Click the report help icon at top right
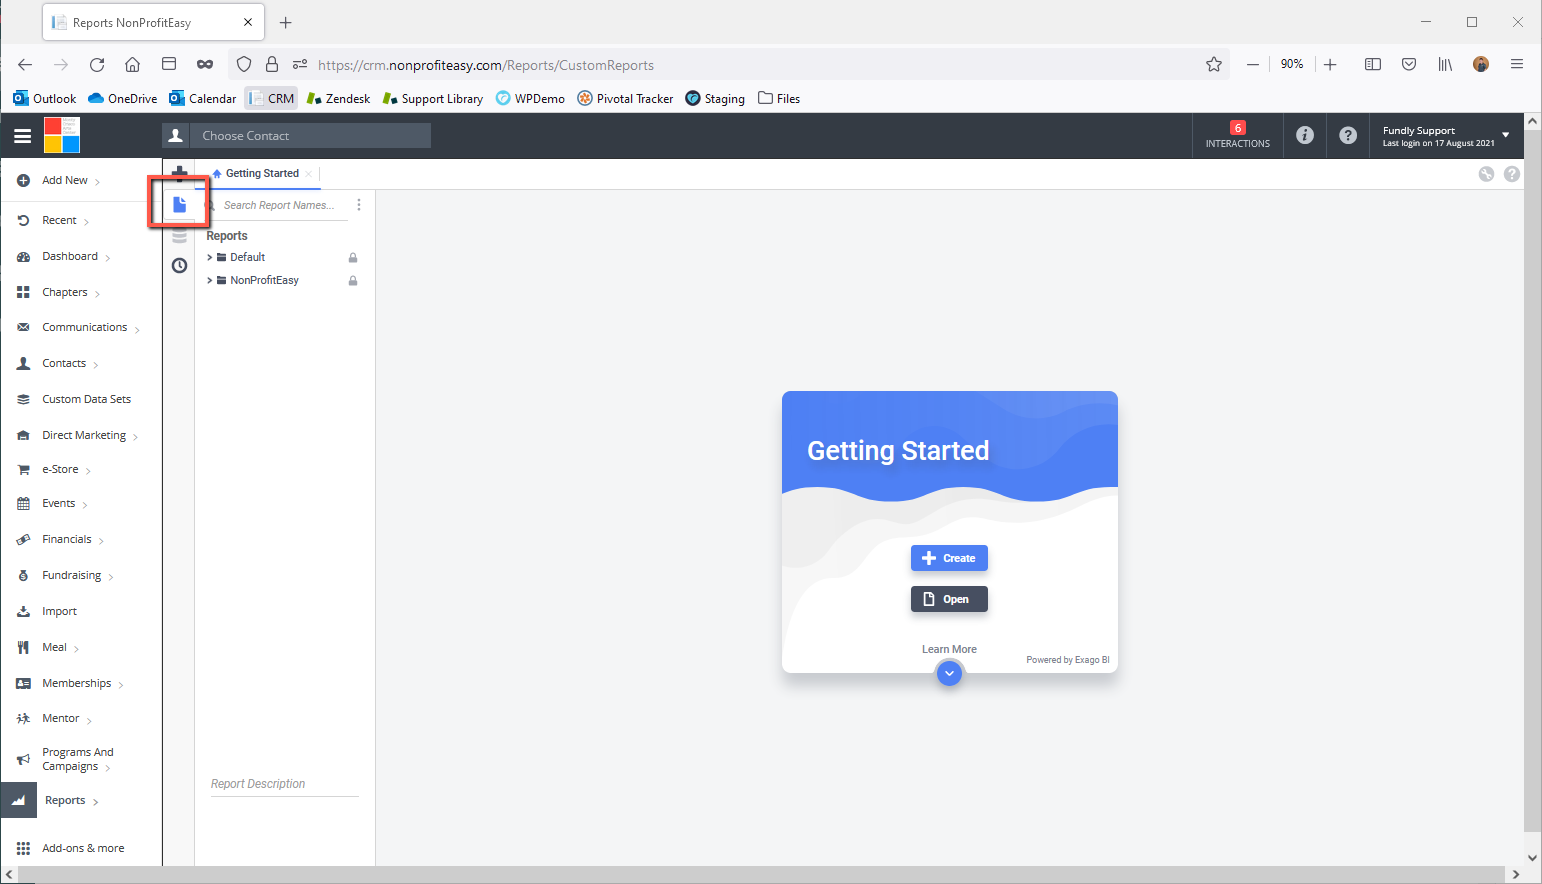 click(1512, 174)
